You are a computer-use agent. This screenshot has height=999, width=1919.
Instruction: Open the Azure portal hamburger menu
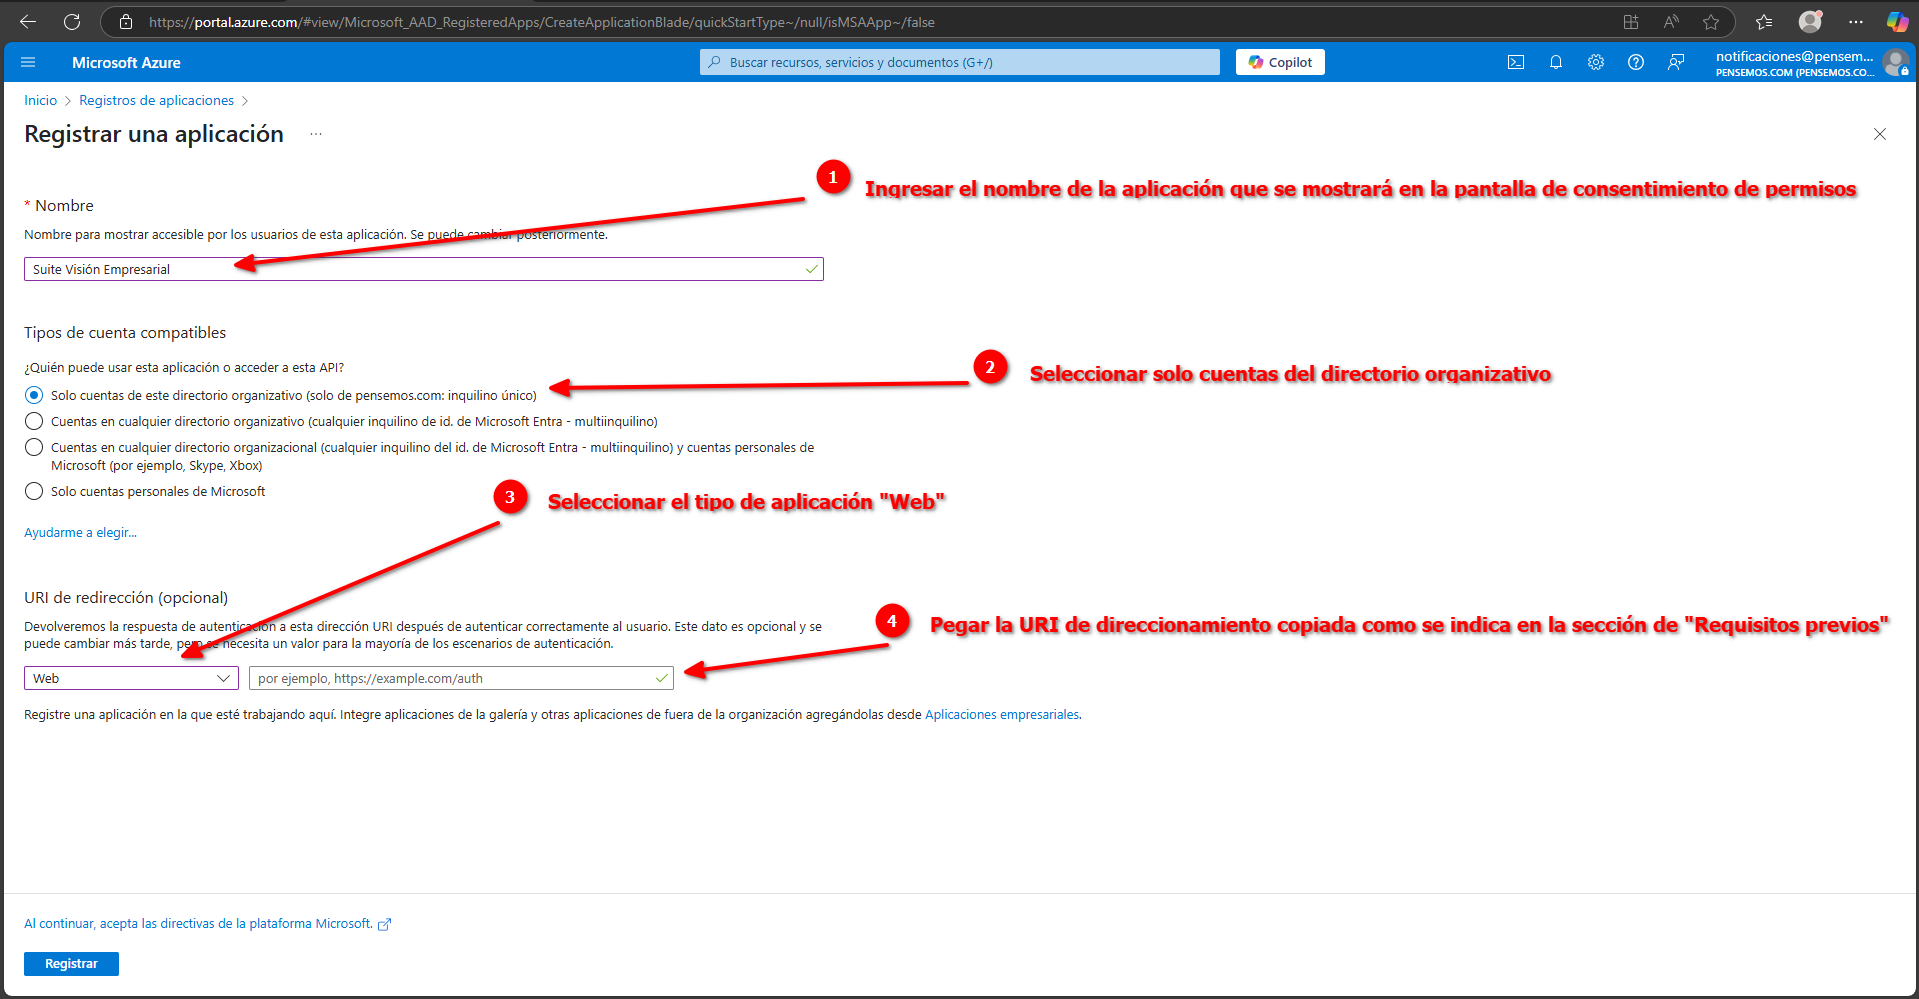28,62
